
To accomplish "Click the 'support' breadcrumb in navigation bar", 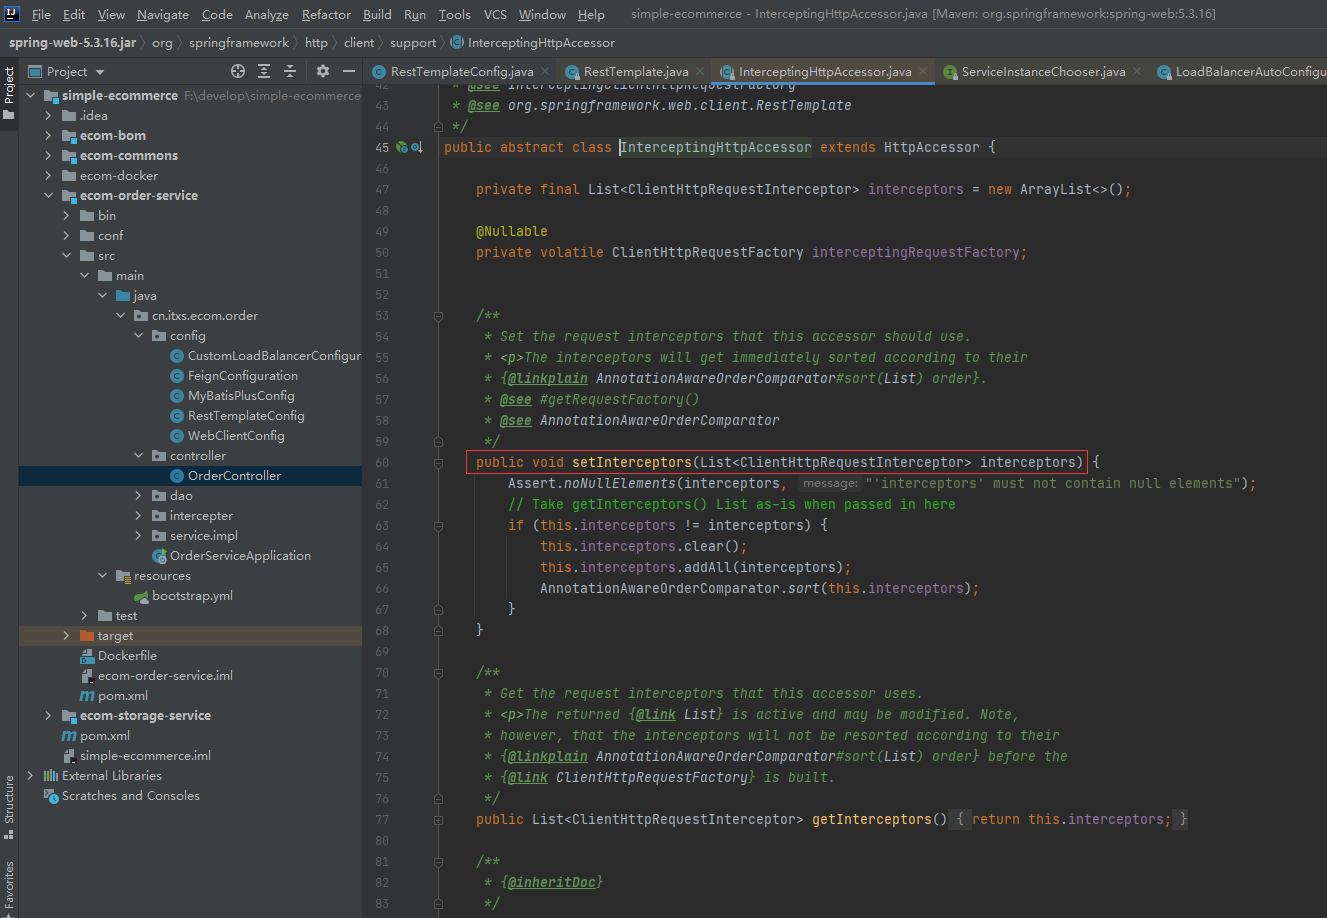I will point(413,43).
